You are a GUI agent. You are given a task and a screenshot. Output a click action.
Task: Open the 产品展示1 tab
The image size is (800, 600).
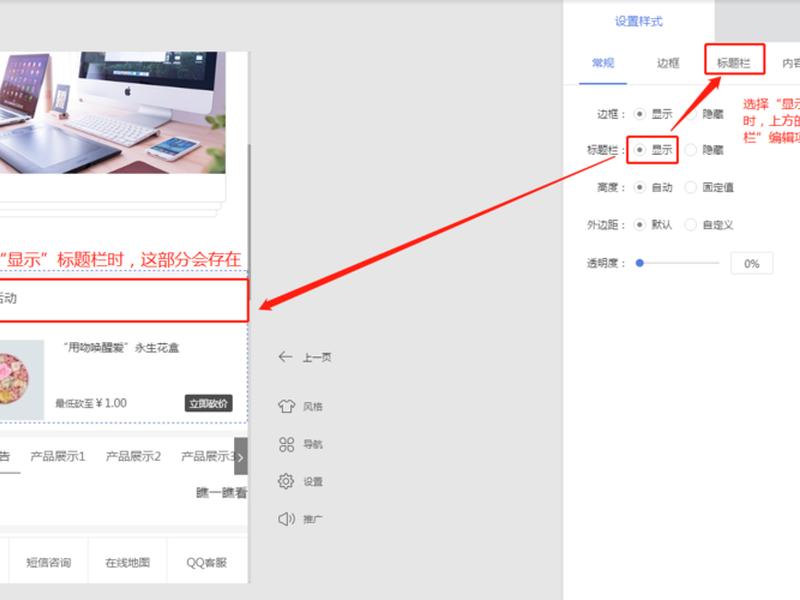click(x=58, y=456)
